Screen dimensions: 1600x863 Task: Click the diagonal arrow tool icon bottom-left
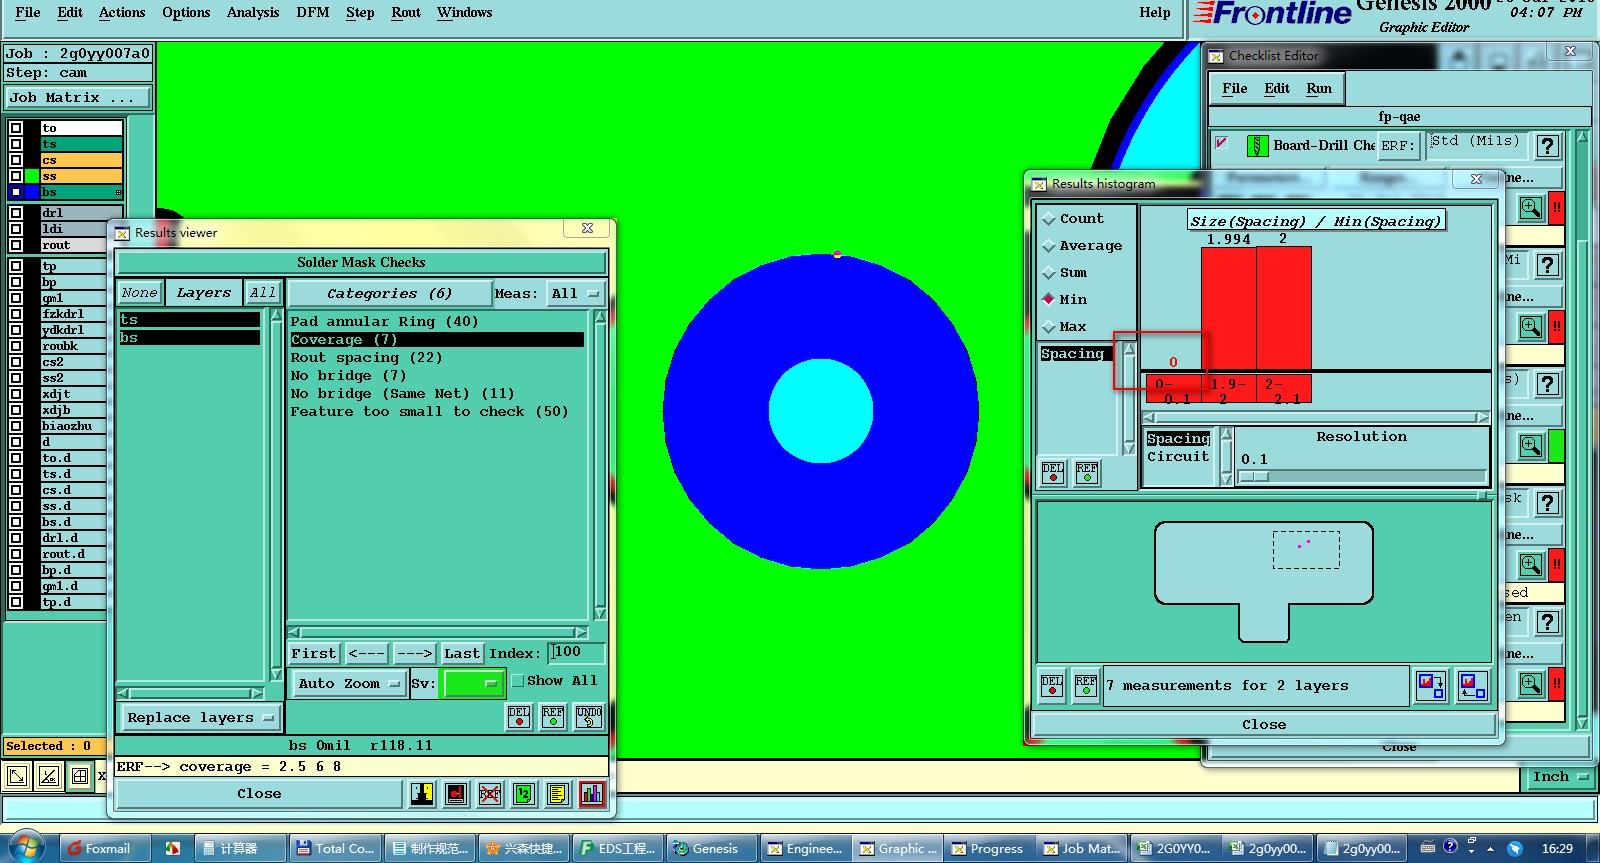(x=17, y=776)
